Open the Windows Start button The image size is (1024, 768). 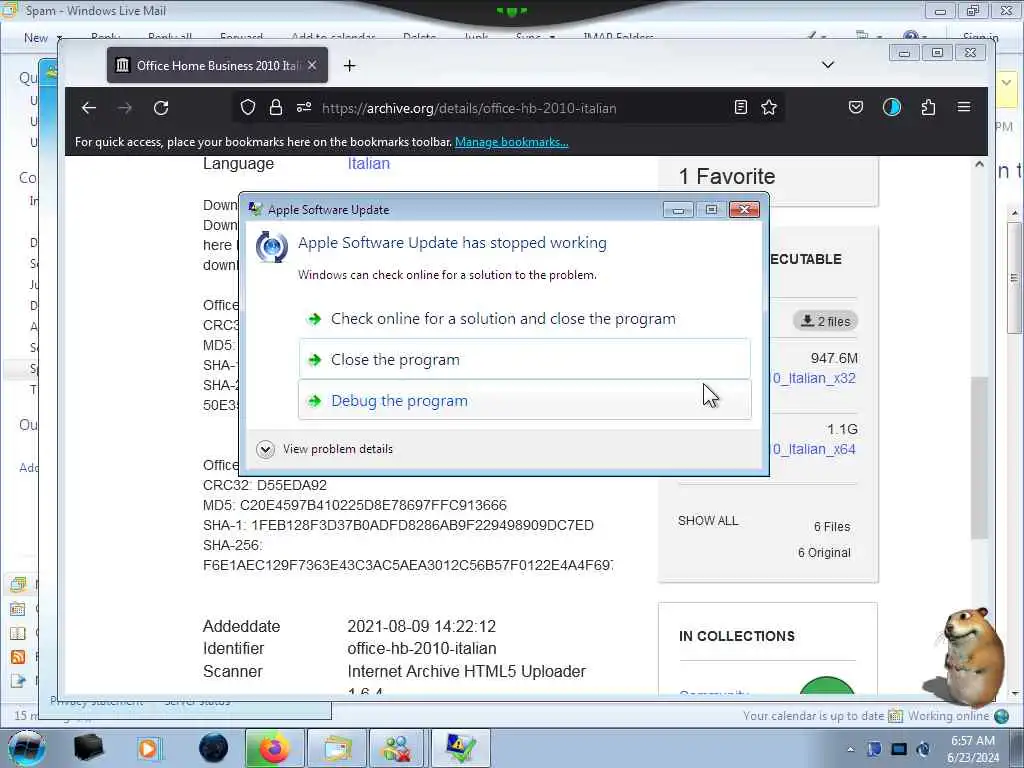pyautogui.click(x=26, y=748)
